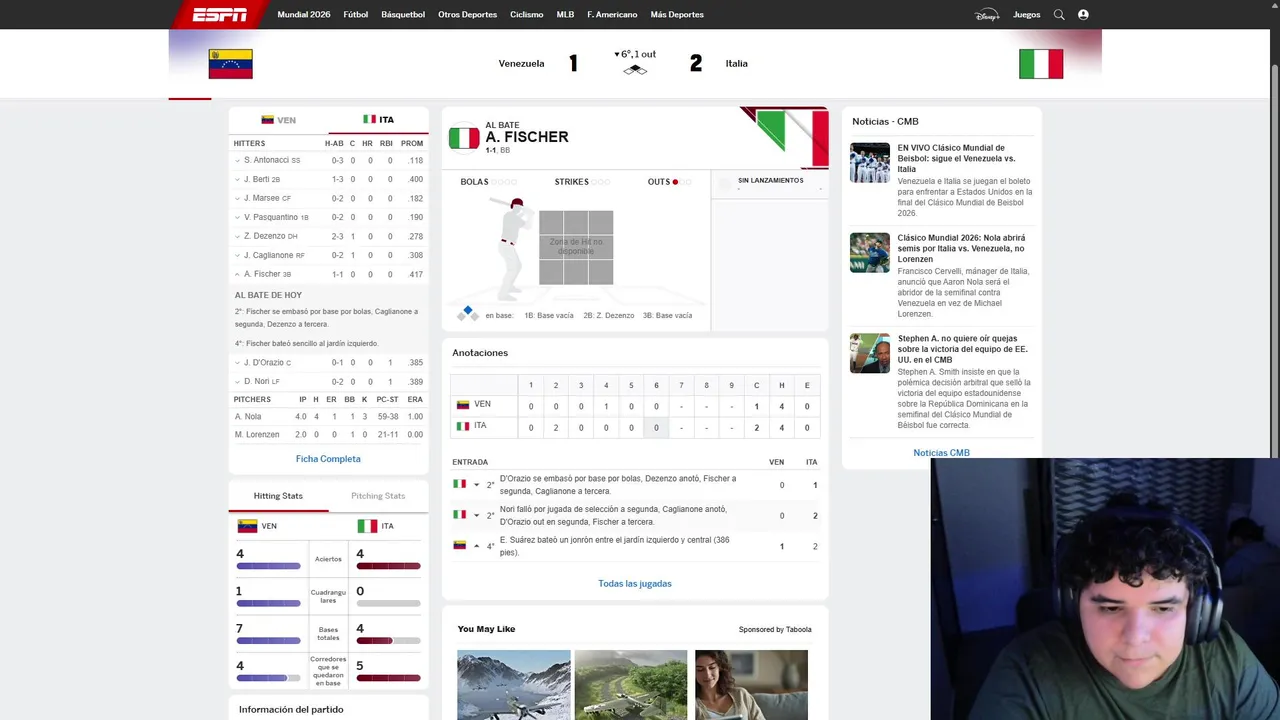Click Nola article thumbnail
The height and width of the screenshot is (720, 1280).
pos(870,253)
